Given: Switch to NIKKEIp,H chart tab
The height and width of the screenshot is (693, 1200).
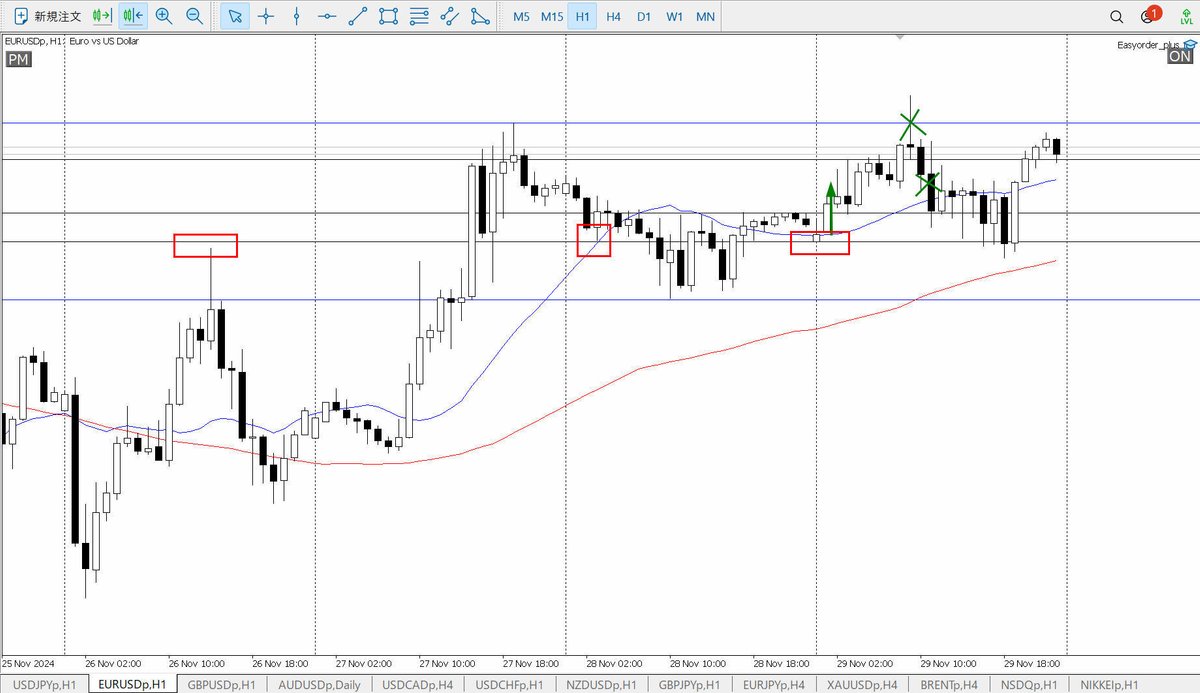Looking at the screenshot, I should coord(1109,684).
